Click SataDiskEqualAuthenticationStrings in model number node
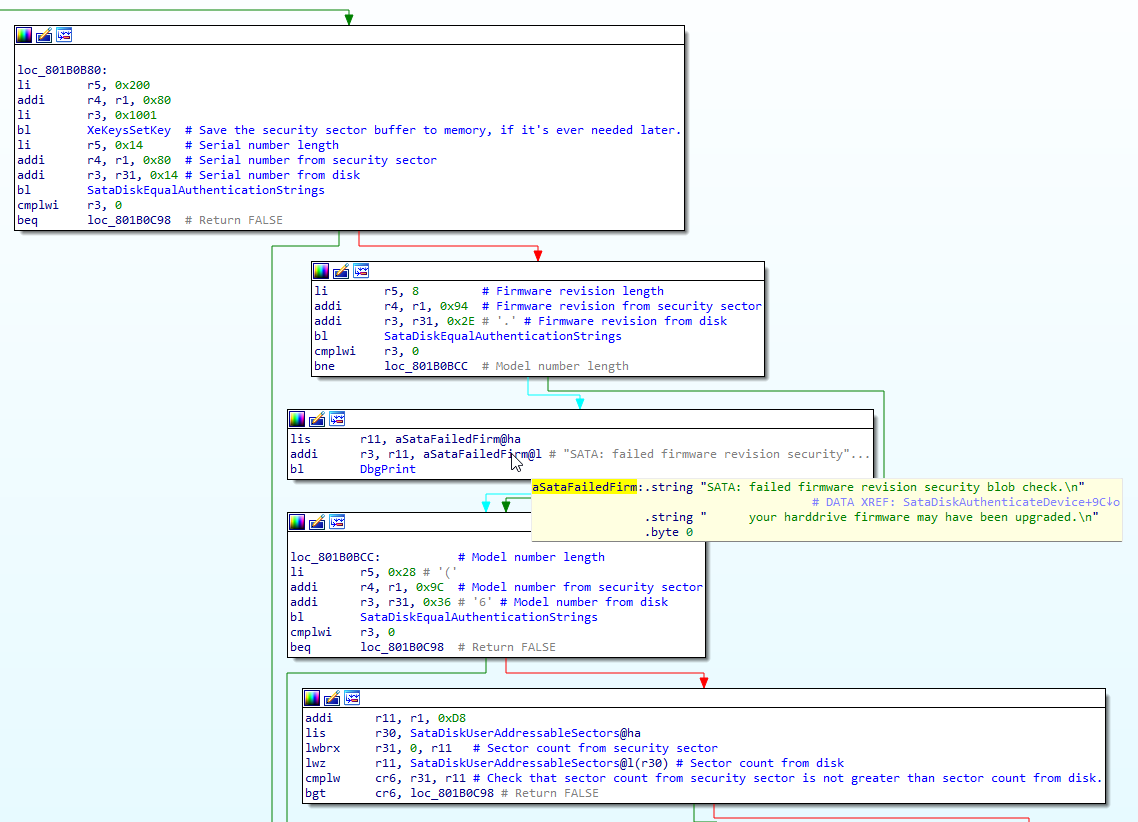The width and height of the screenshot is (1138, 822). coord(478,617)
